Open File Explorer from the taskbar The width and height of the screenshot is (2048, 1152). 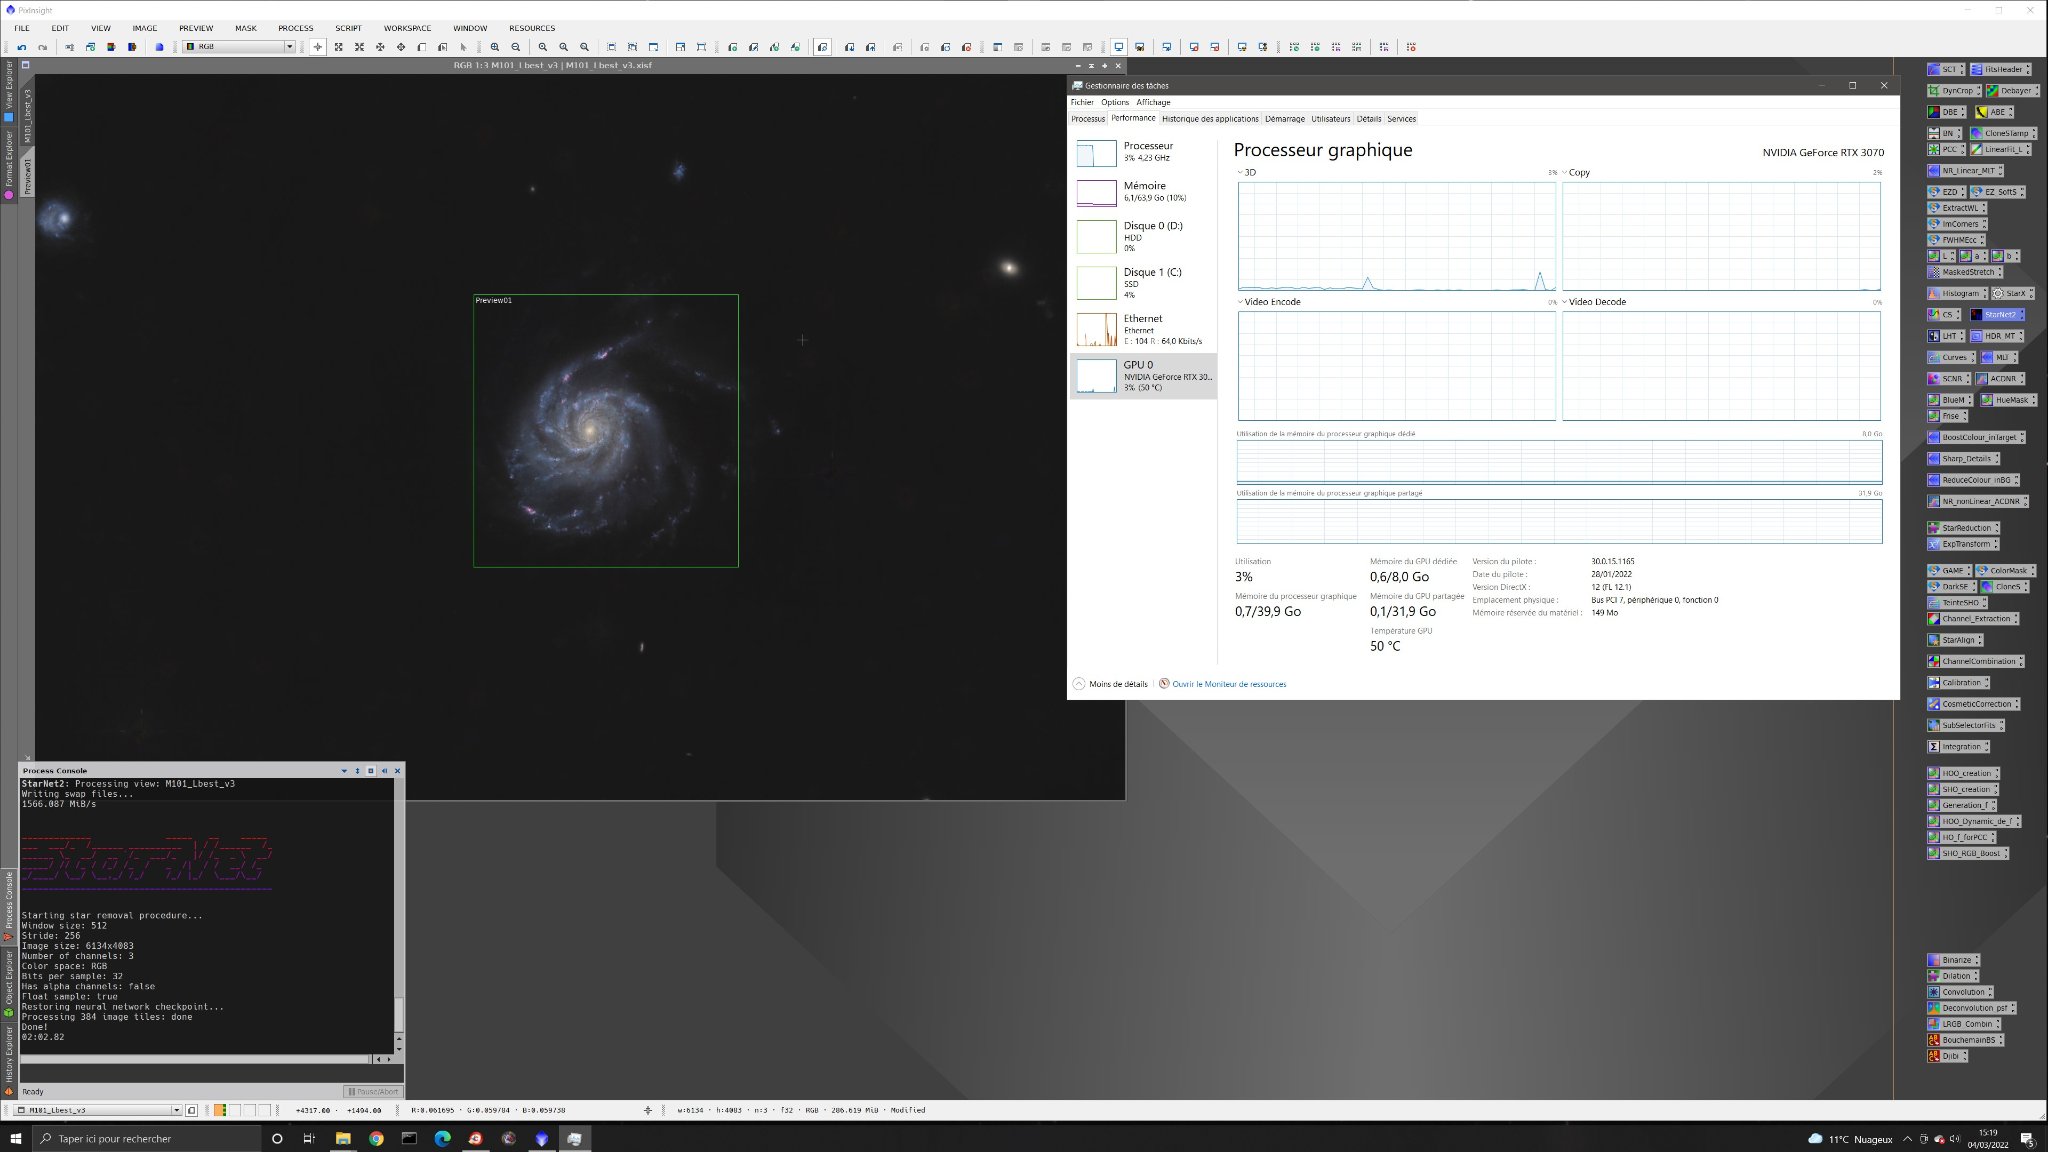point(342,1138)
